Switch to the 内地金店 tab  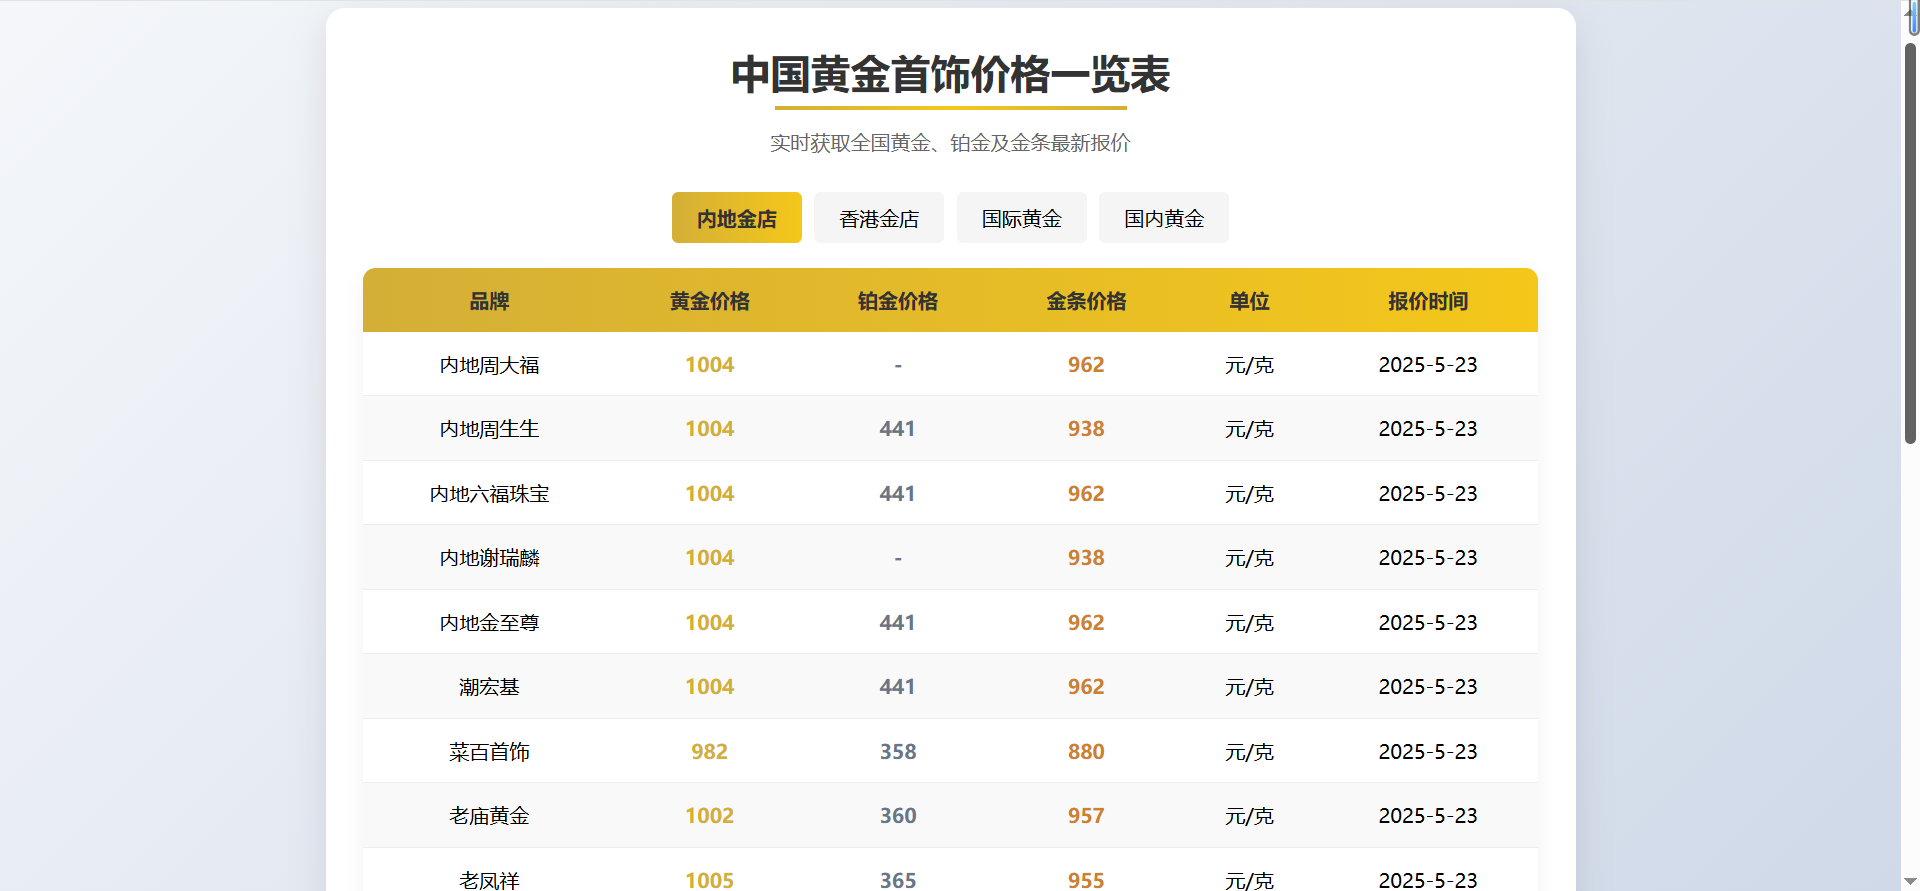pyautogui.click(x=736, y=218)
